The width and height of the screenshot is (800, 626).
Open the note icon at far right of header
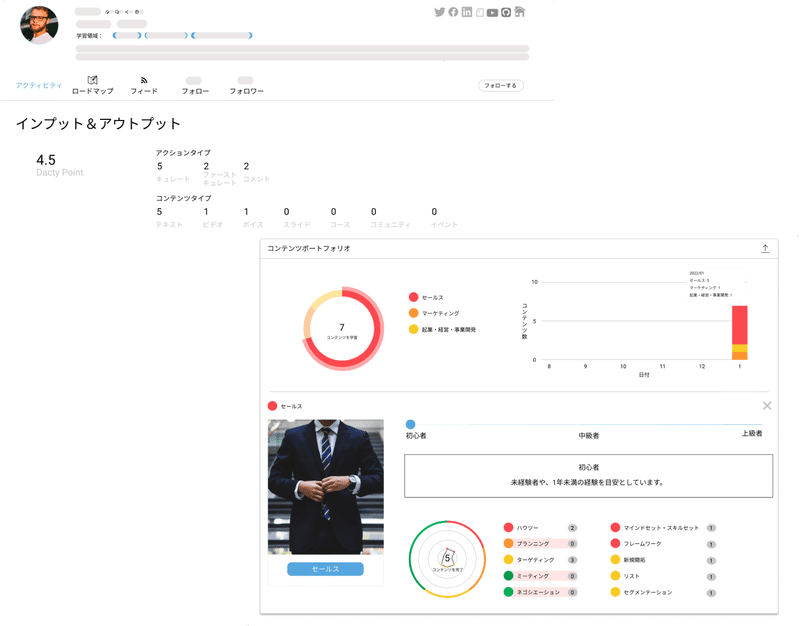coord(520,13)
